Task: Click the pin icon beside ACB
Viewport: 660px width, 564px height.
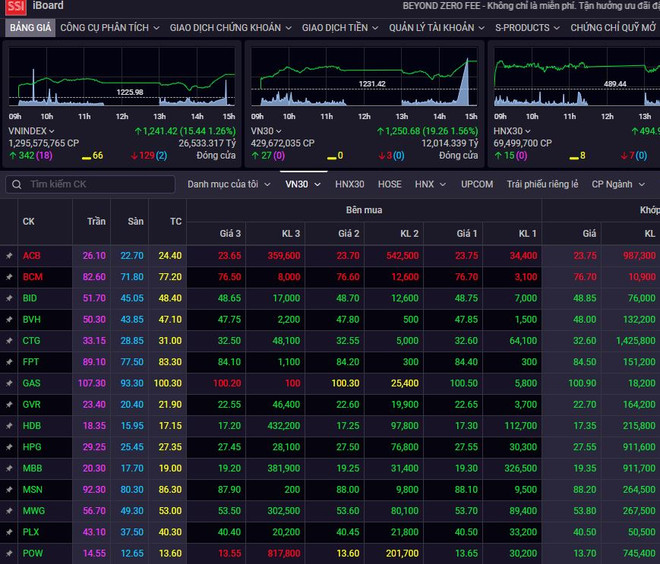Action: tap(9, 256)
